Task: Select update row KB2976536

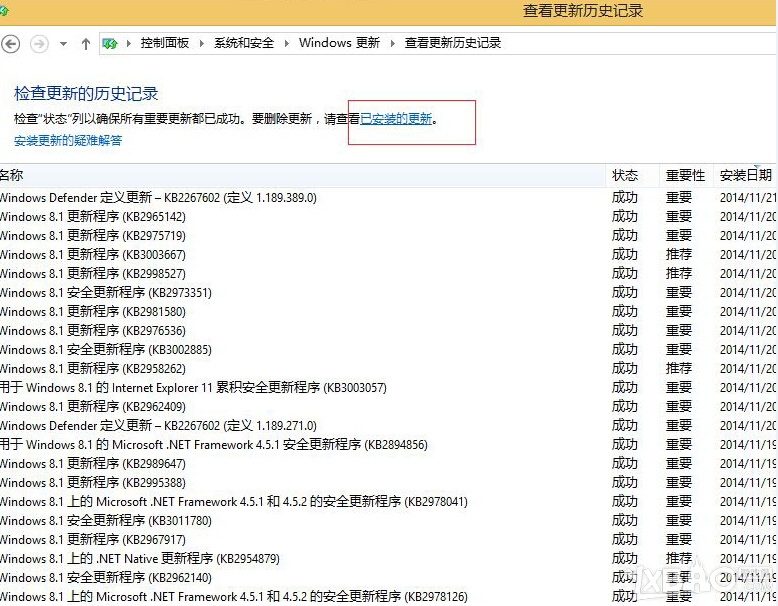Action: [x=389, y=331]
